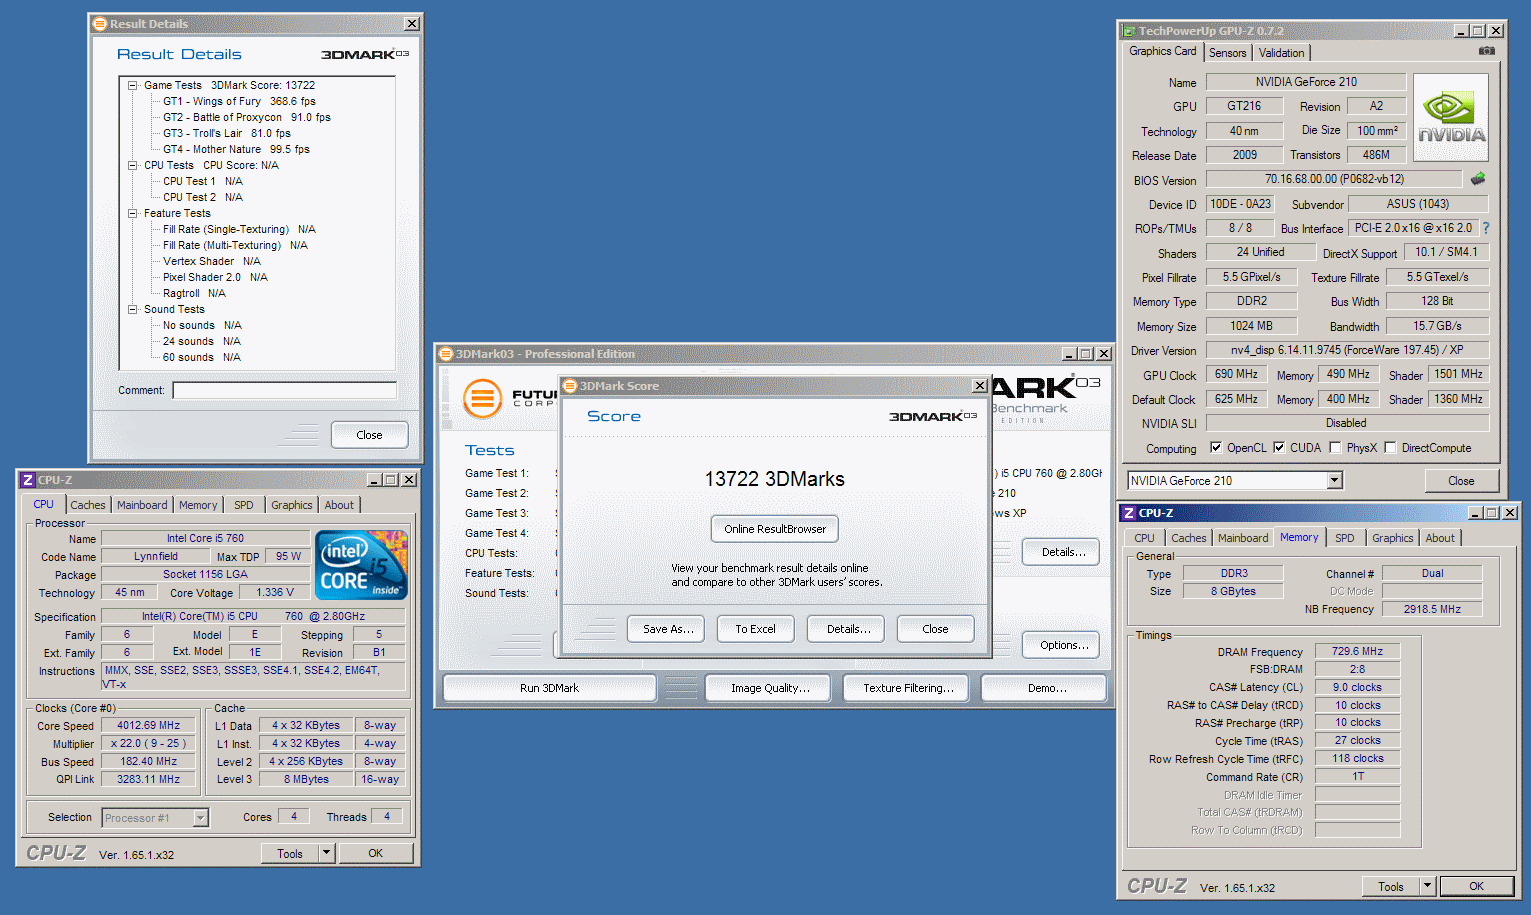The height and width of the screenshot is (915, 1531).
Task: Click the TechPowerUp GPU-Z title bar icon
Action: point(1129,31)
